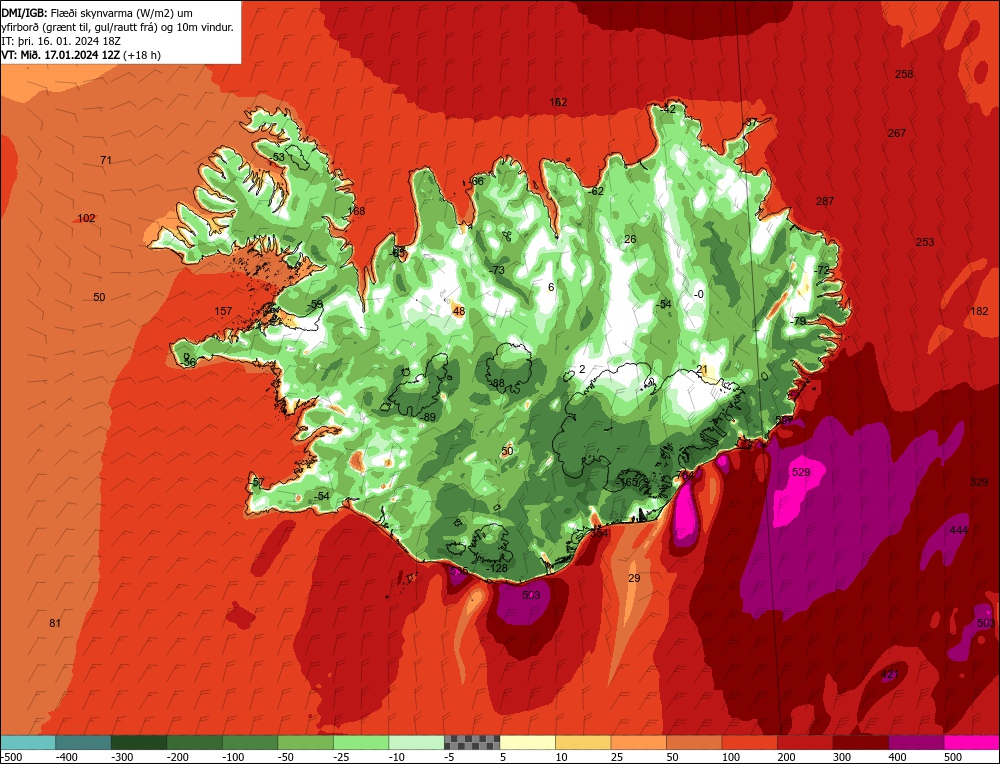This screenshot has height=764, width=1000.
Task: Click the value 354 on the south coast
Action: pos(599,533)
